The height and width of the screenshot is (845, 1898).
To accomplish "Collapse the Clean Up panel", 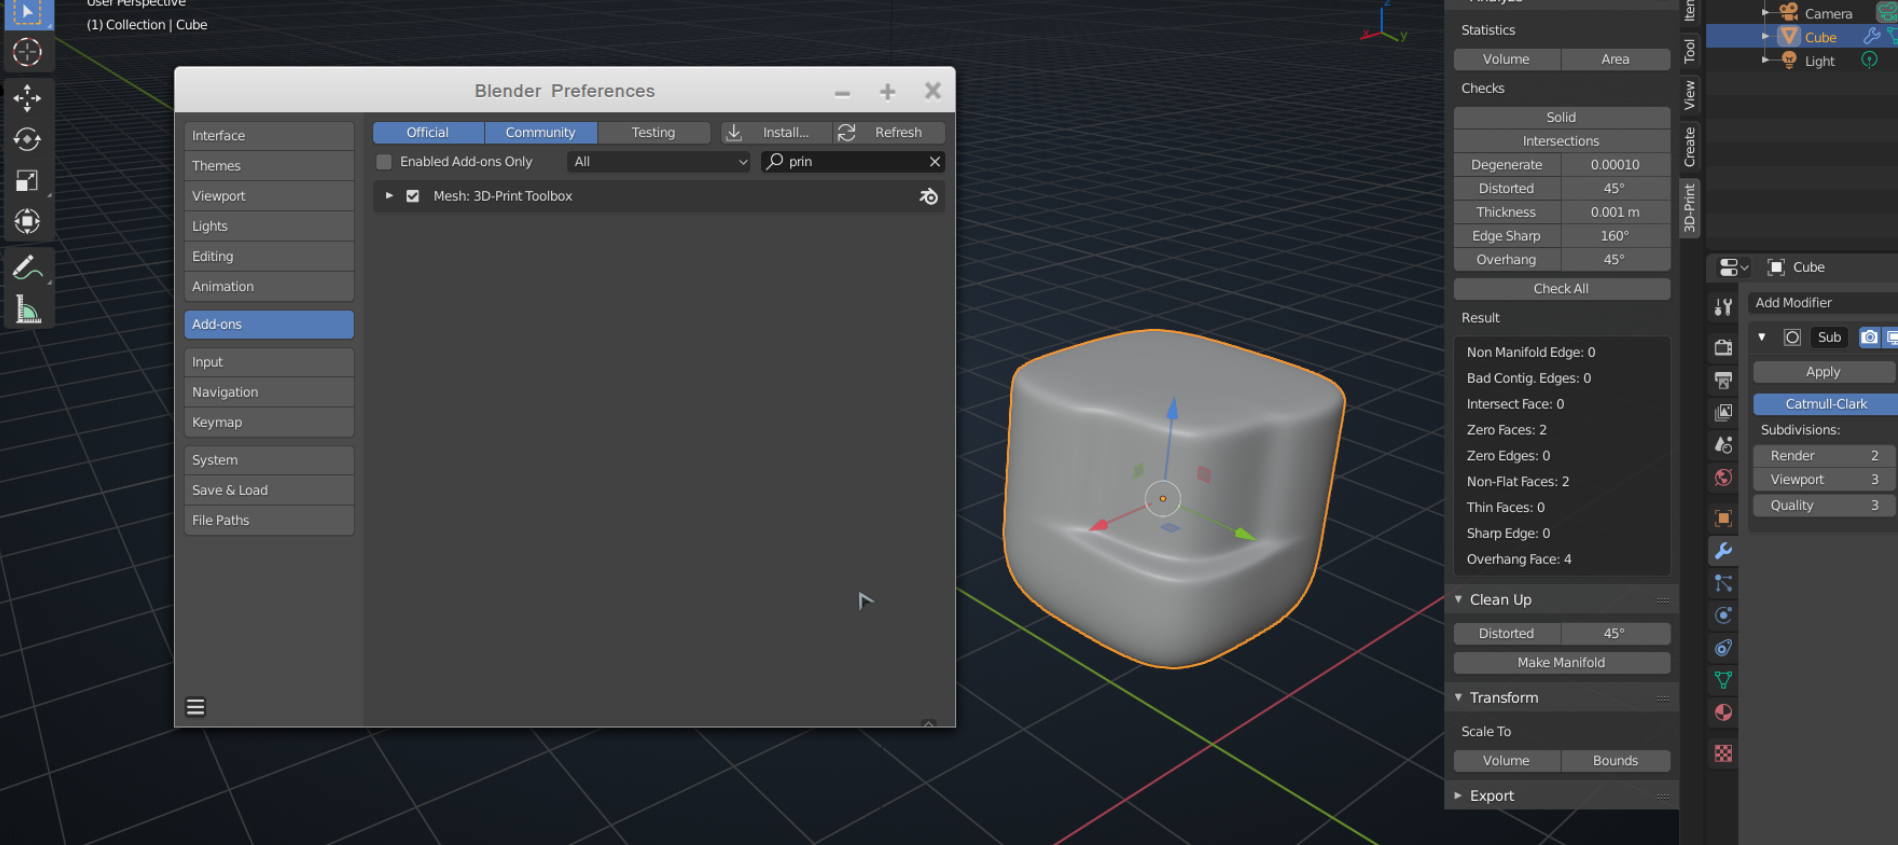I will click(x=1459, y=599).
